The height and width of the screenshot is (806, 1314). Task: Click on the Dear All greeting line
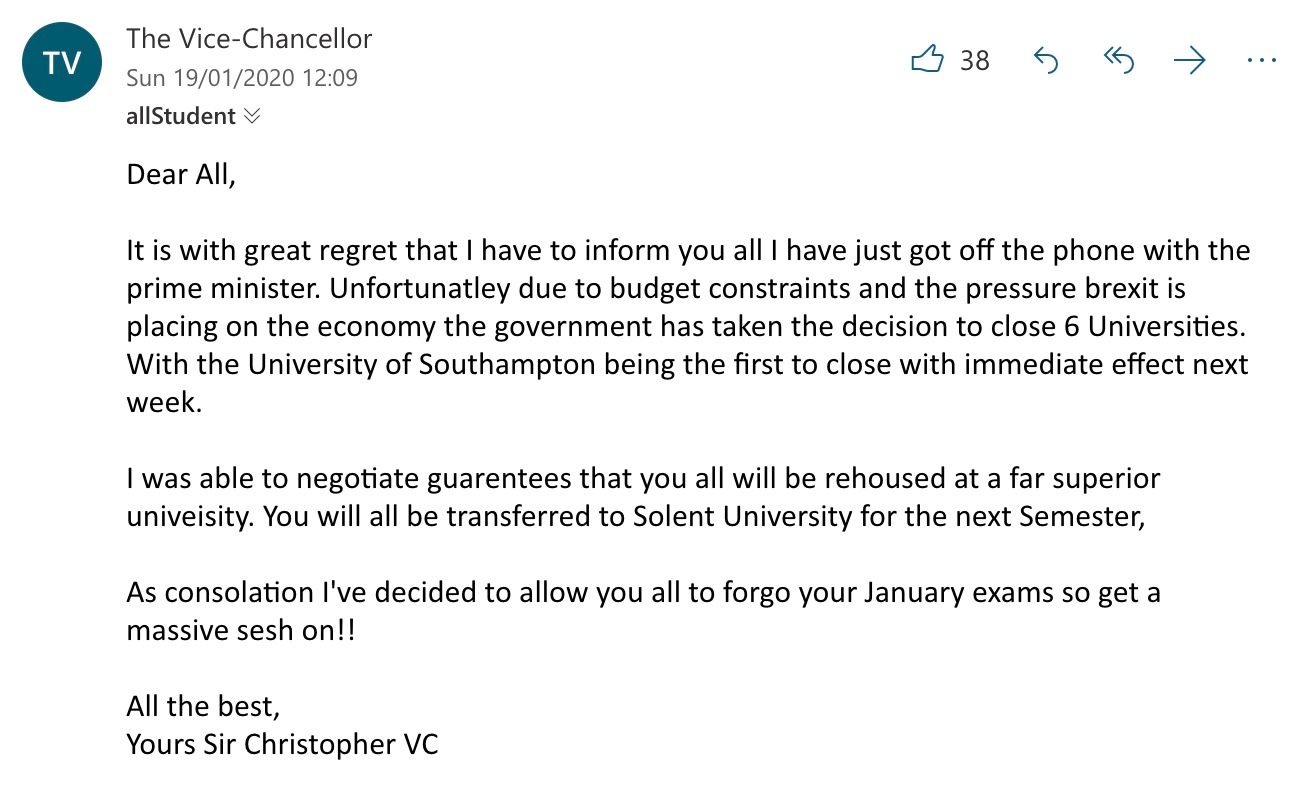pos(180,175)
